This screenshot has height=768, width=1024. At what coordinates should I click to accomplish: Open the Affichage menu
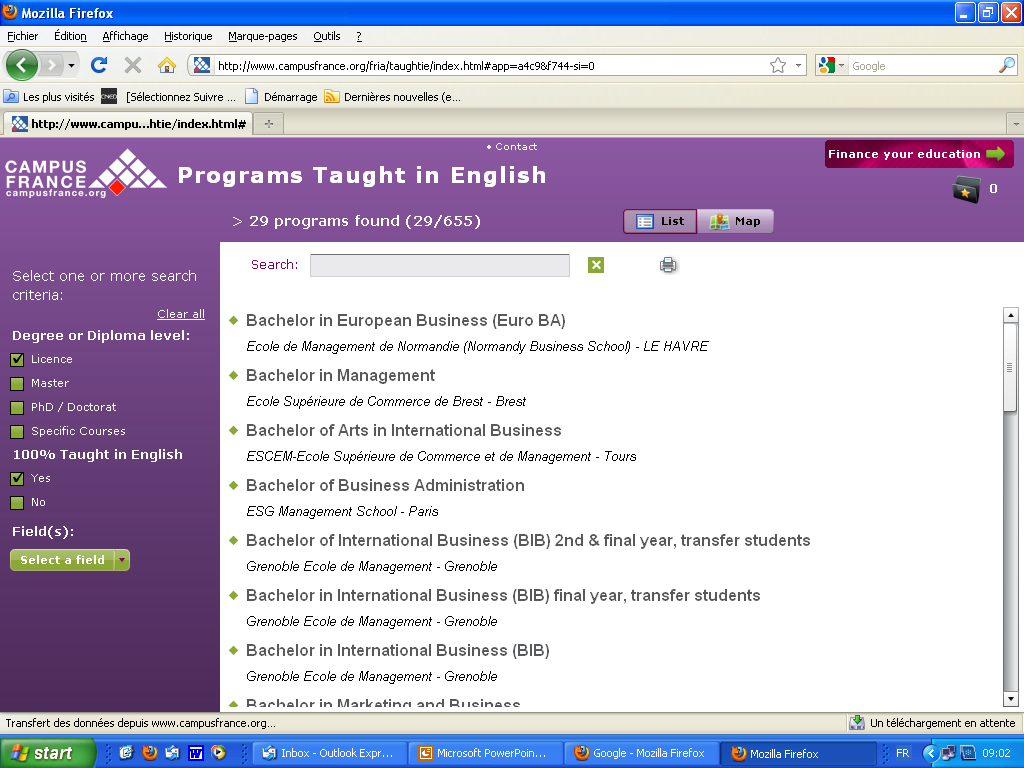(x=125, y=36)
